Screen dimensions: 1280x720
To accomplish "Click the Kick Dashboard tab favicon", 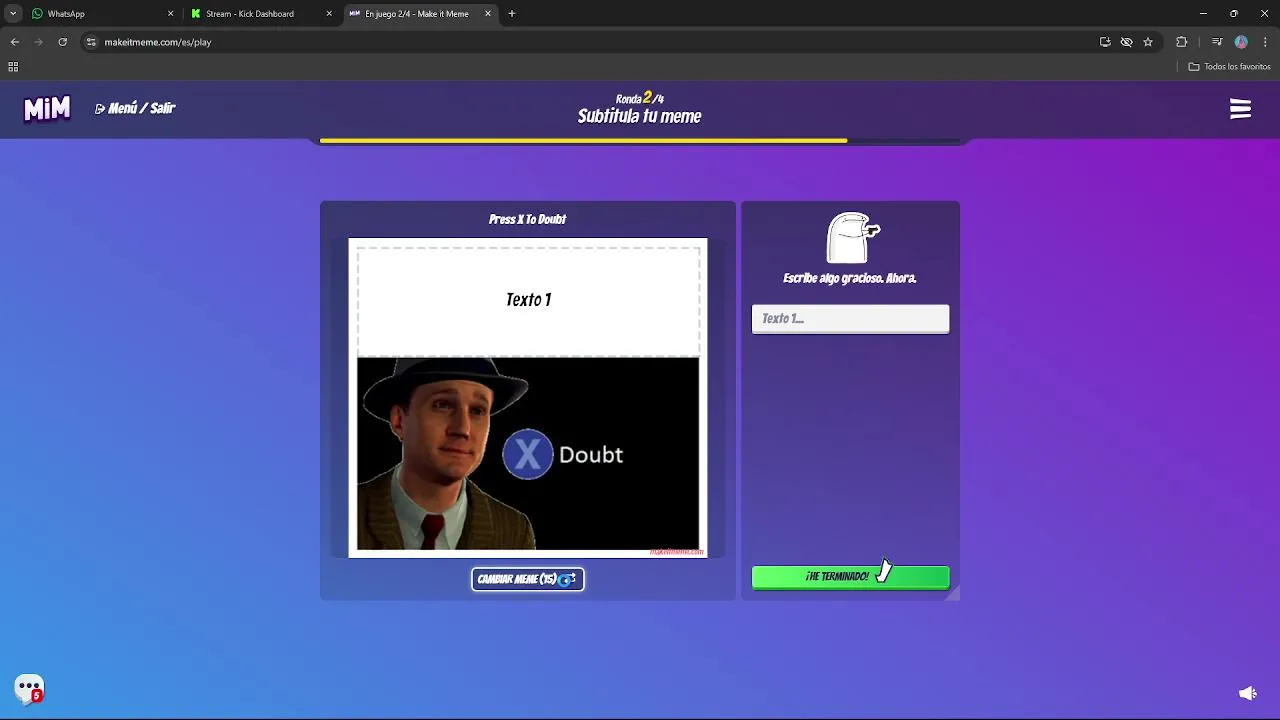I will click(x=196, y=14).
